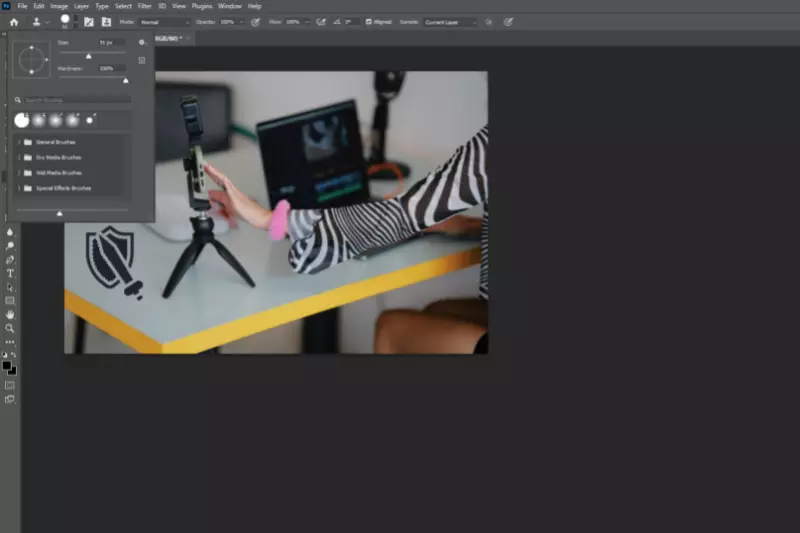Select the Horizontal Type tool

(x=10, y=273)
